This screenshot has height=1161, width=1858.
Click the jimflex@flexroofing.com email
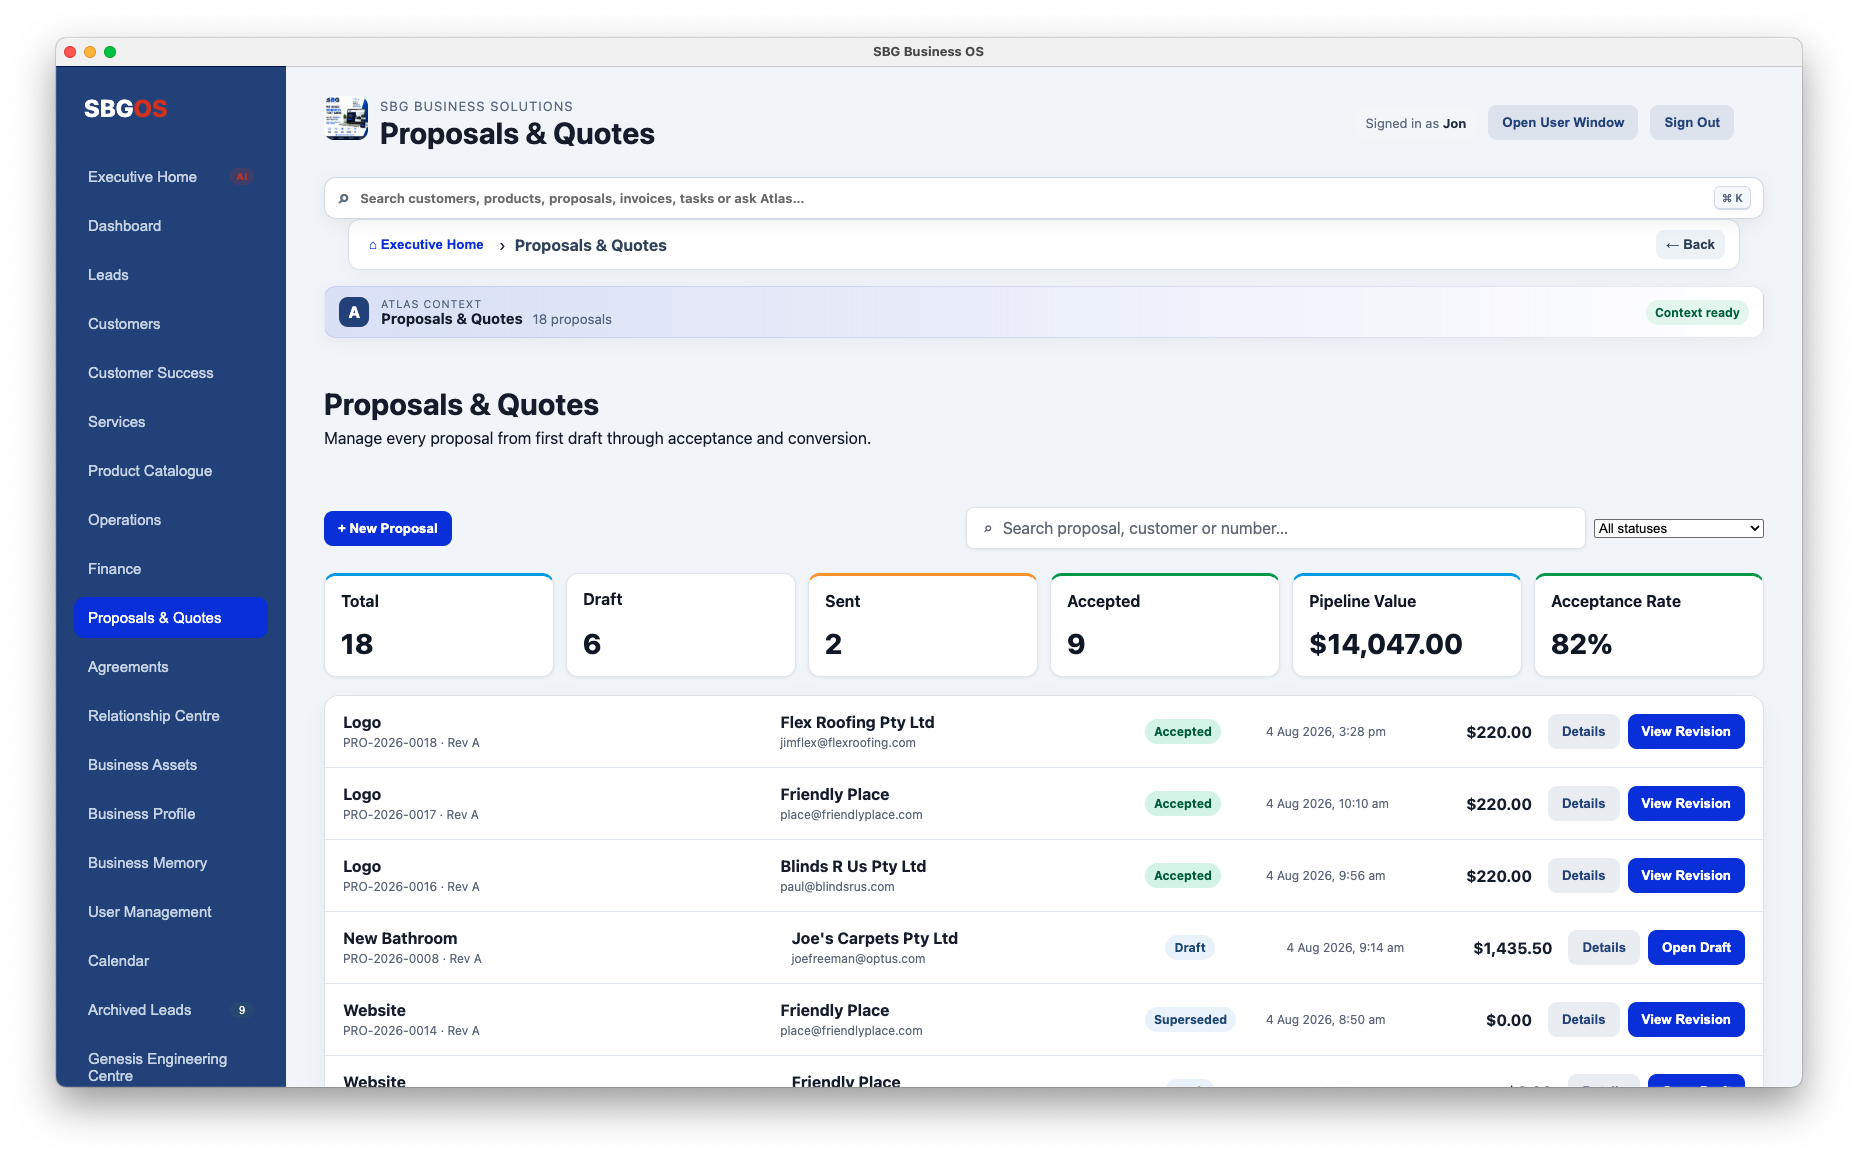(x=848, y=743)
